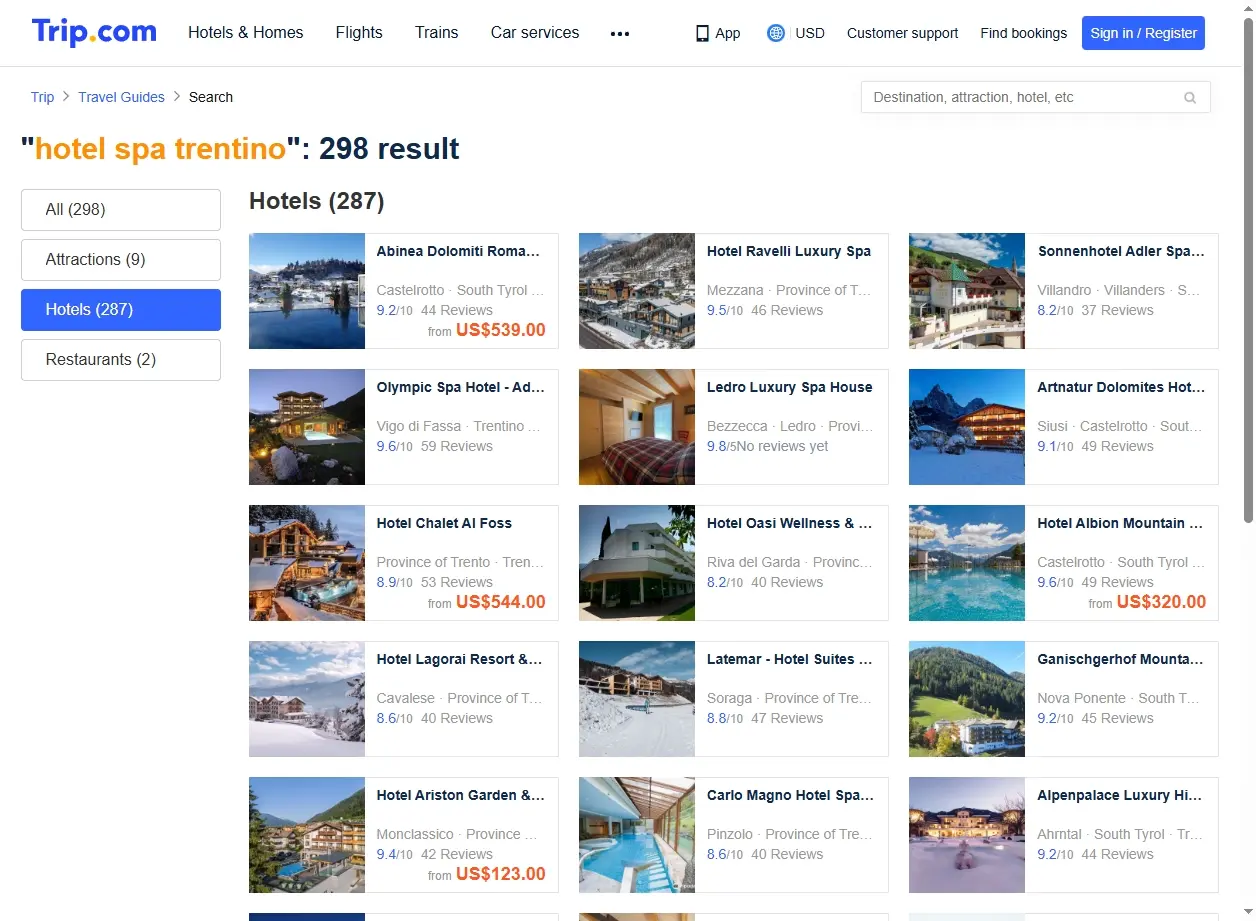Click Hotel Ravelli Luxury Spa title
Viewport: 1256px width, 921px height.
(x=789, y=252)
